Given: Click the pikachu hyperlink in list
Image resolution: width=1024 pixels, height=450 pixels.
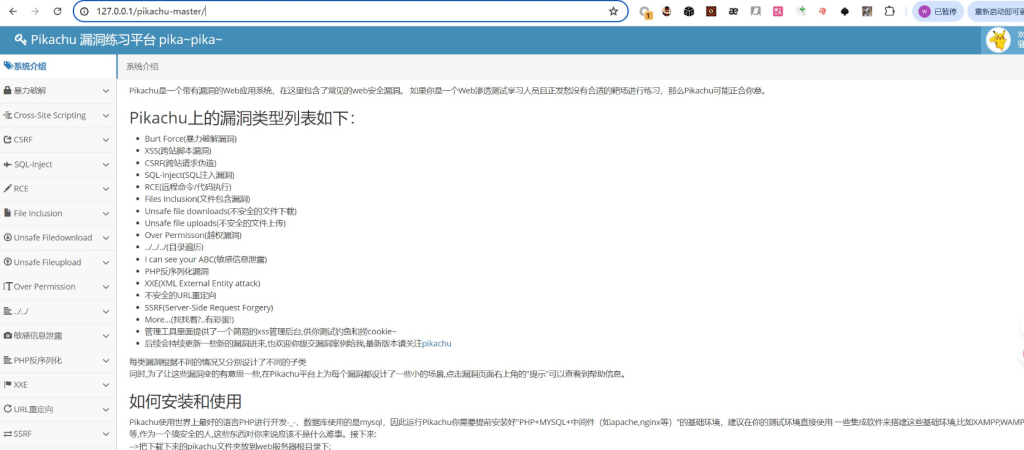Looking at the screenshot, I should (x=437, y=343).
